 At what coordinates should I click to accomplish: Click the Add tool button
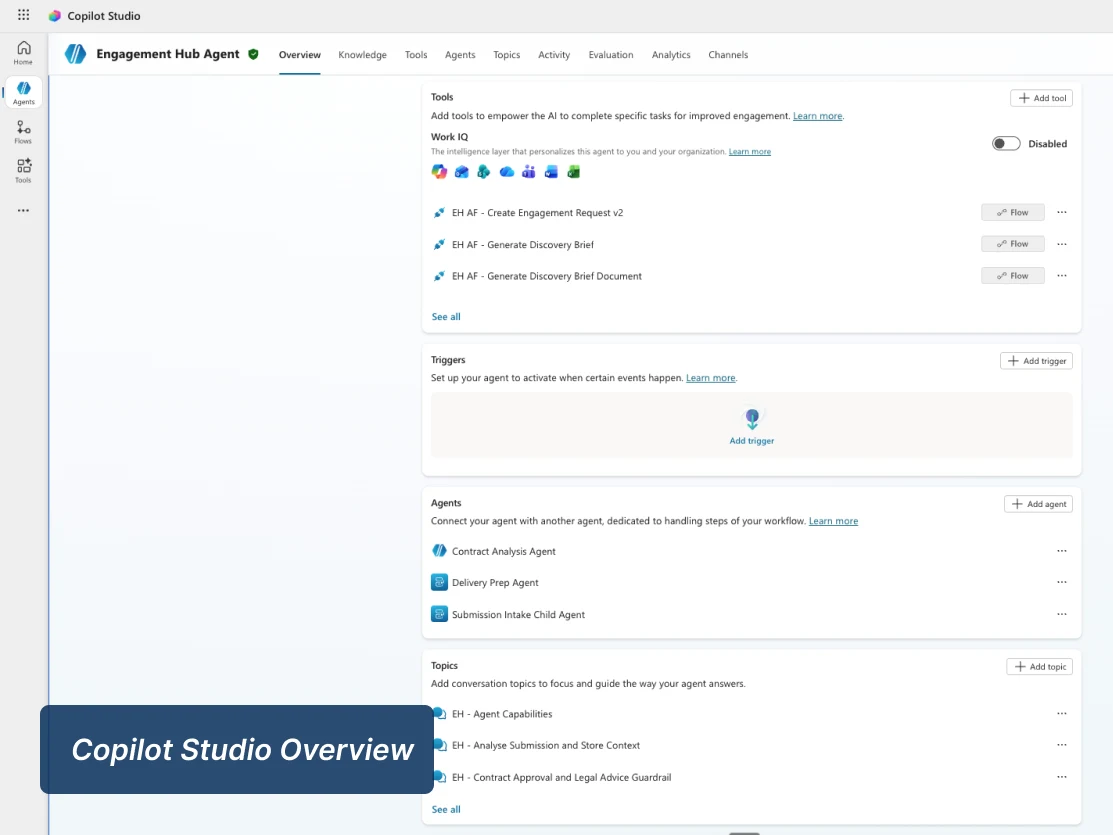point(1041,98)
